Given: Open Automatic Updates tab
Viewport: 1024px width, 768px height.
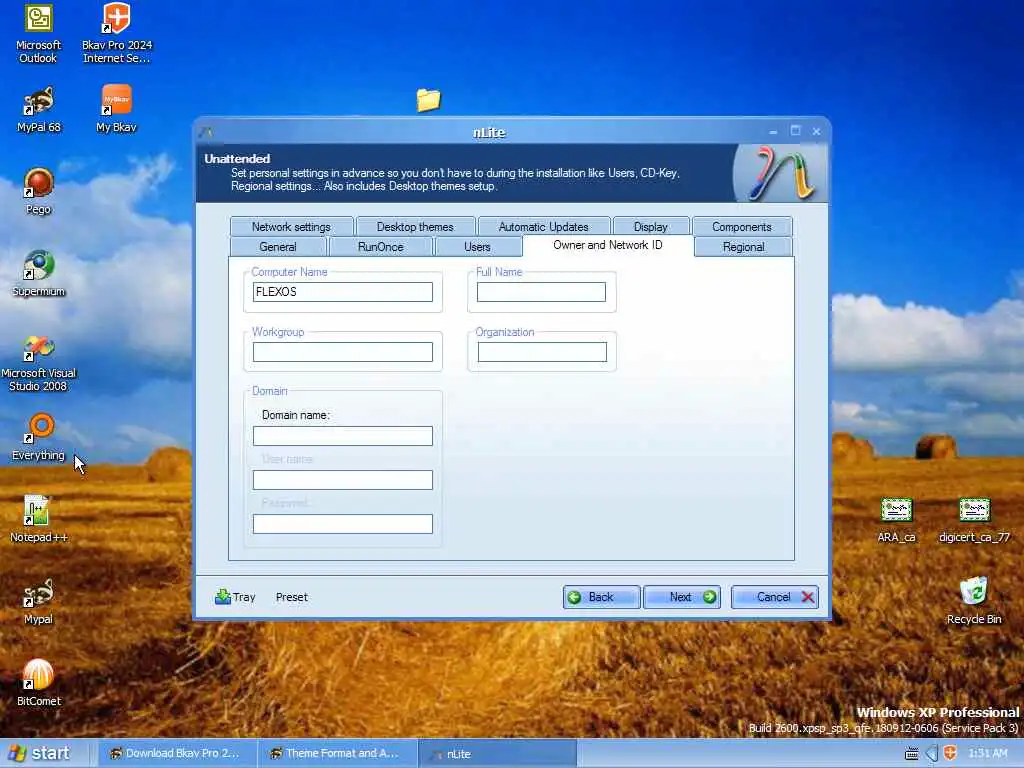Looking at the screenshot, I should [543, 227].
